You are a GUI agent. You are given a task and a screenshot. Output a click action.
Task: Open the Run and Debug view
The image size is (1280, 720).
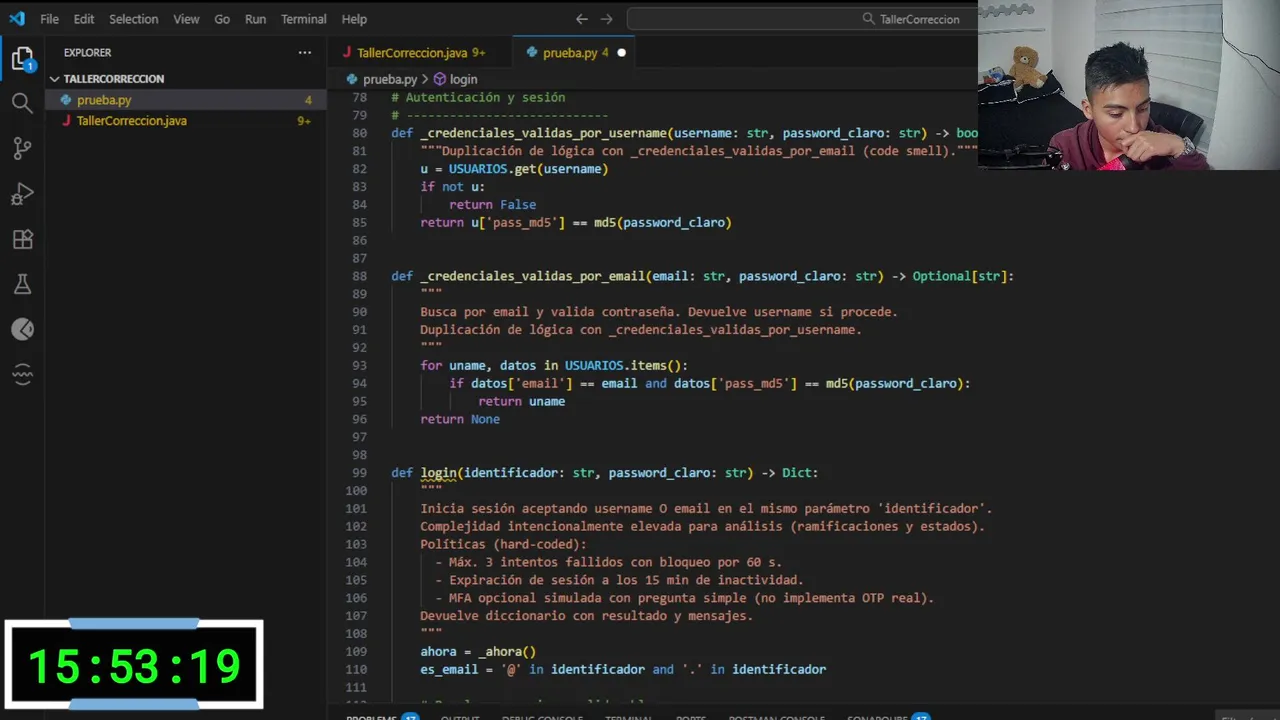[22, 194]
